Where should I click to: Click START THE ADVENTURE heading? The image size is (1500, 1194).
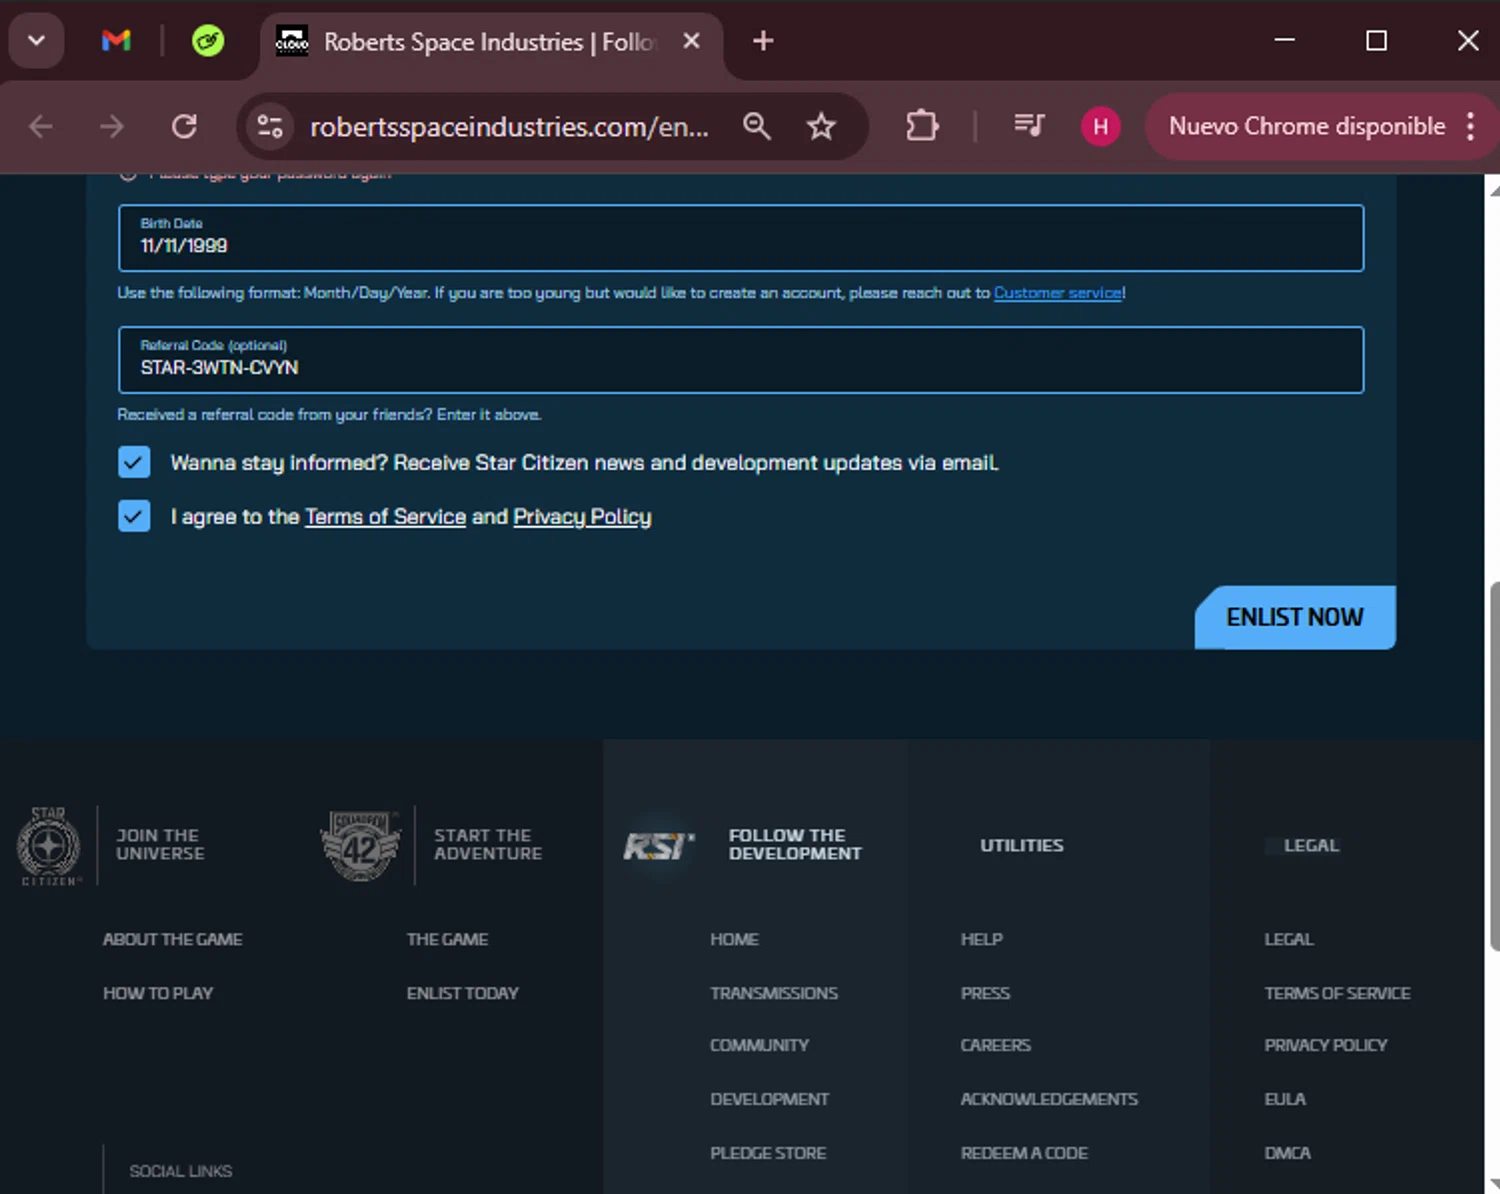click(488, 844)
